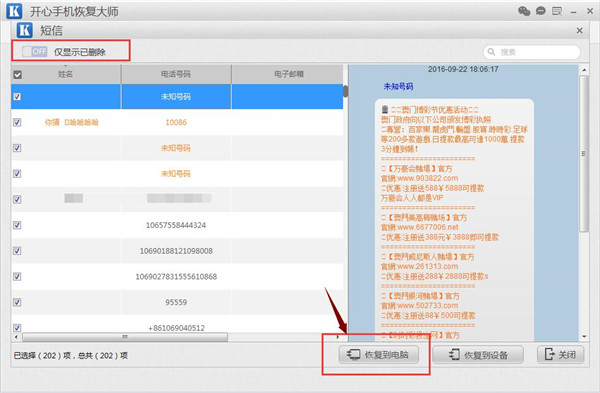Viewport: 600px width, 393px height.
Task: Click www.261313.com in the message
Action: pos(427,266)
